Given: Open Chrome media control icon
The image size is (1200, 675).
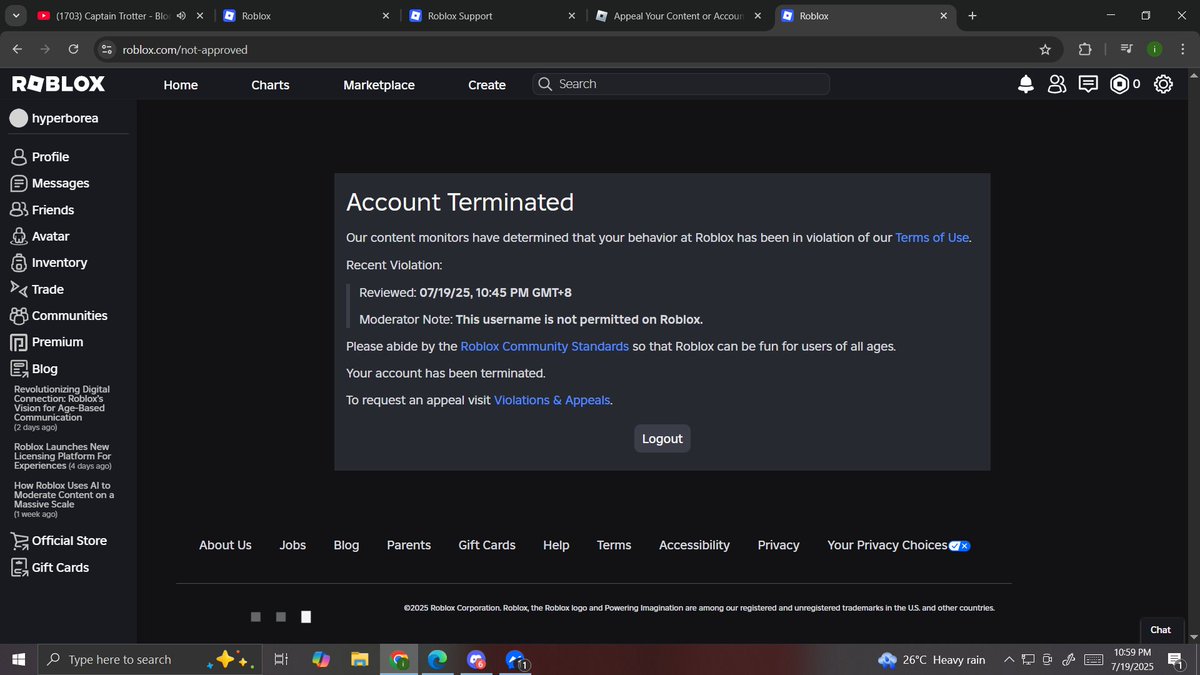Looking at the screenshot, I should [x=1126, y=49].
